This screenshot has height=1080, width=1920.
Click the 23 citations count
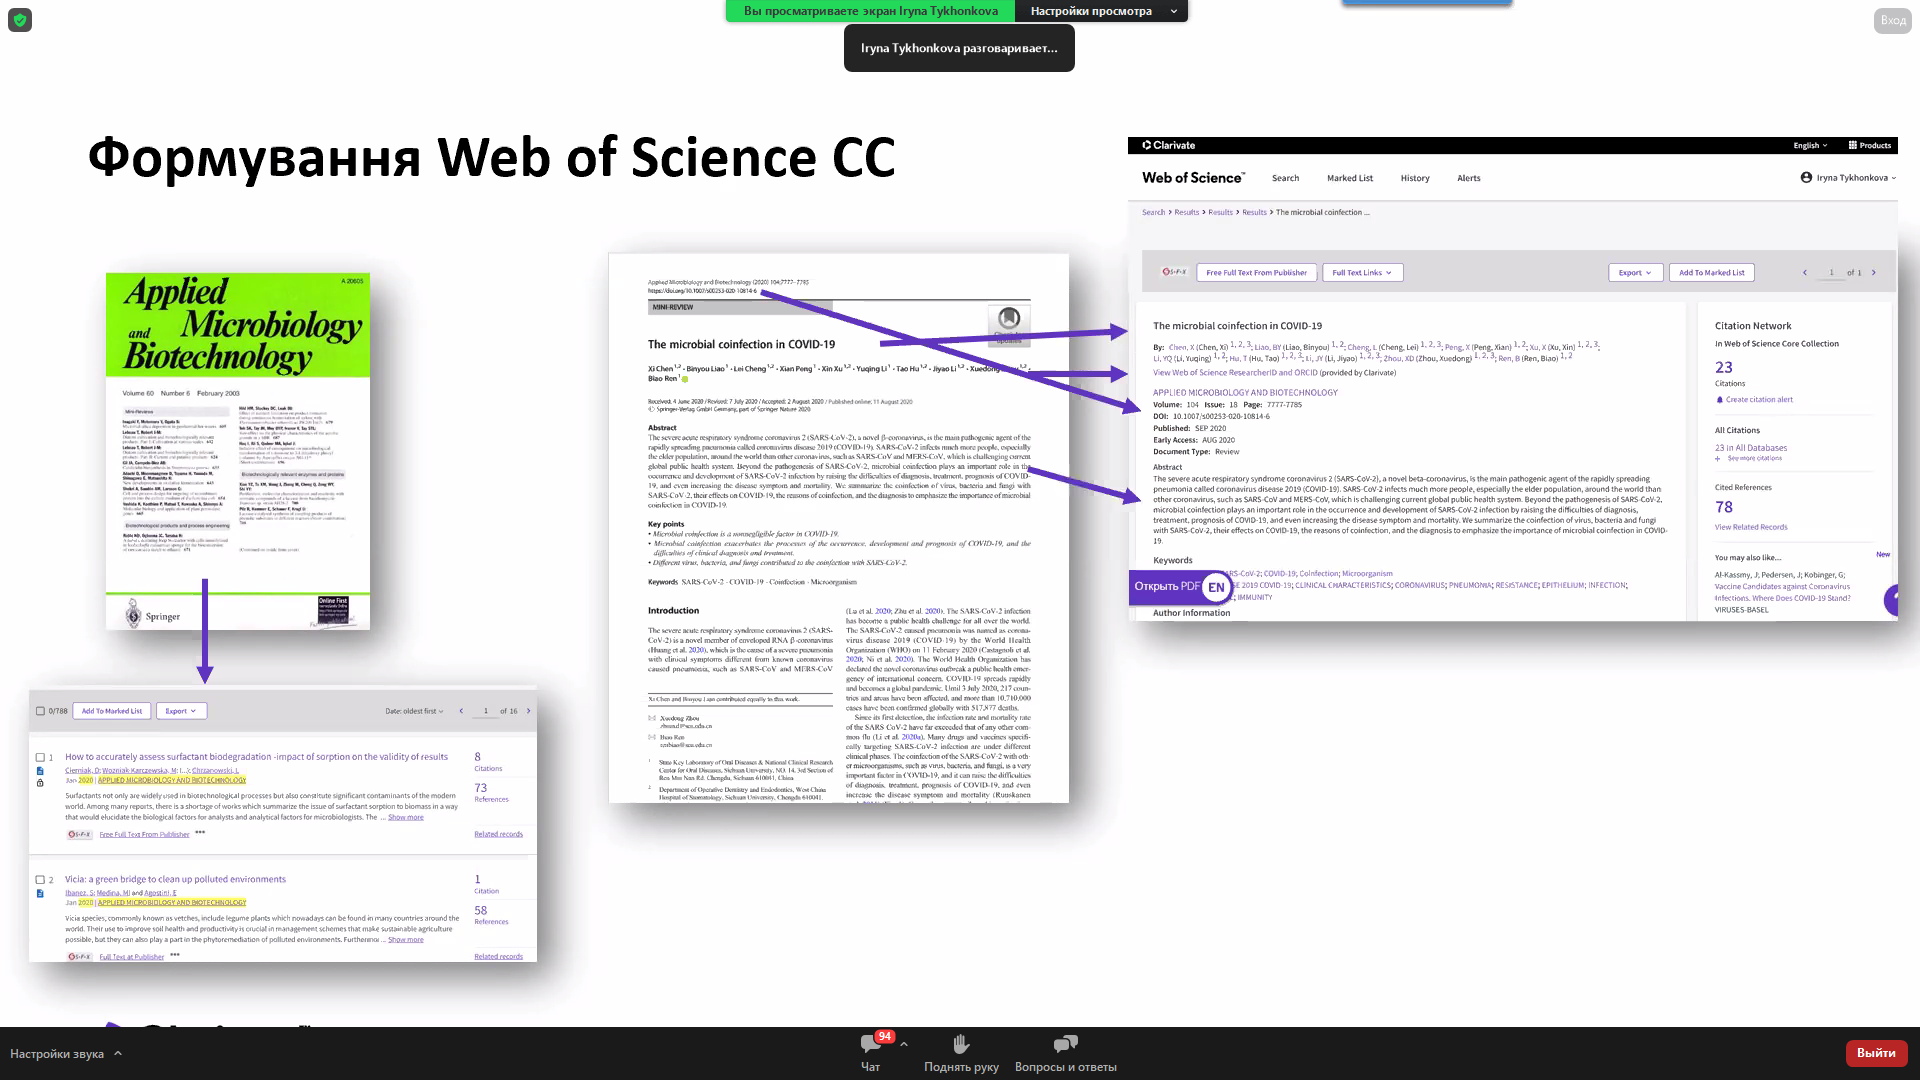[x=1724, y=367]
